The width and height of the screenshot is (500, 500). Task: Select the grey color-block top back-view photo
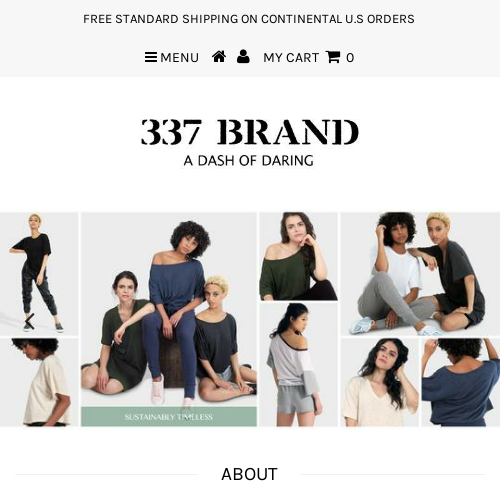[x=299, y=365]
